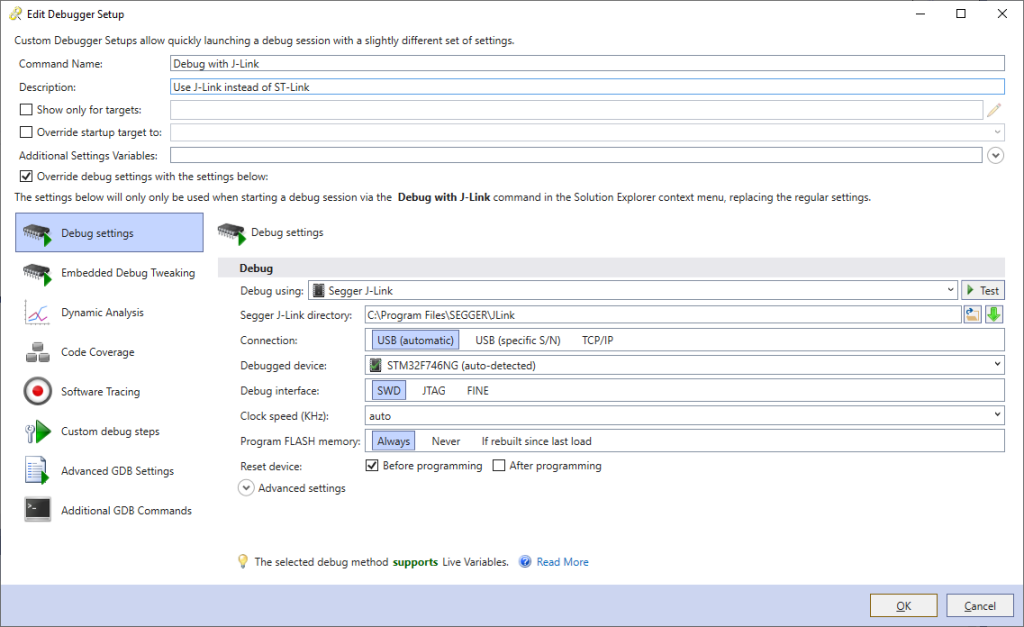
Task: Click the lightbulb hint icon
Action: pos(243,562)
